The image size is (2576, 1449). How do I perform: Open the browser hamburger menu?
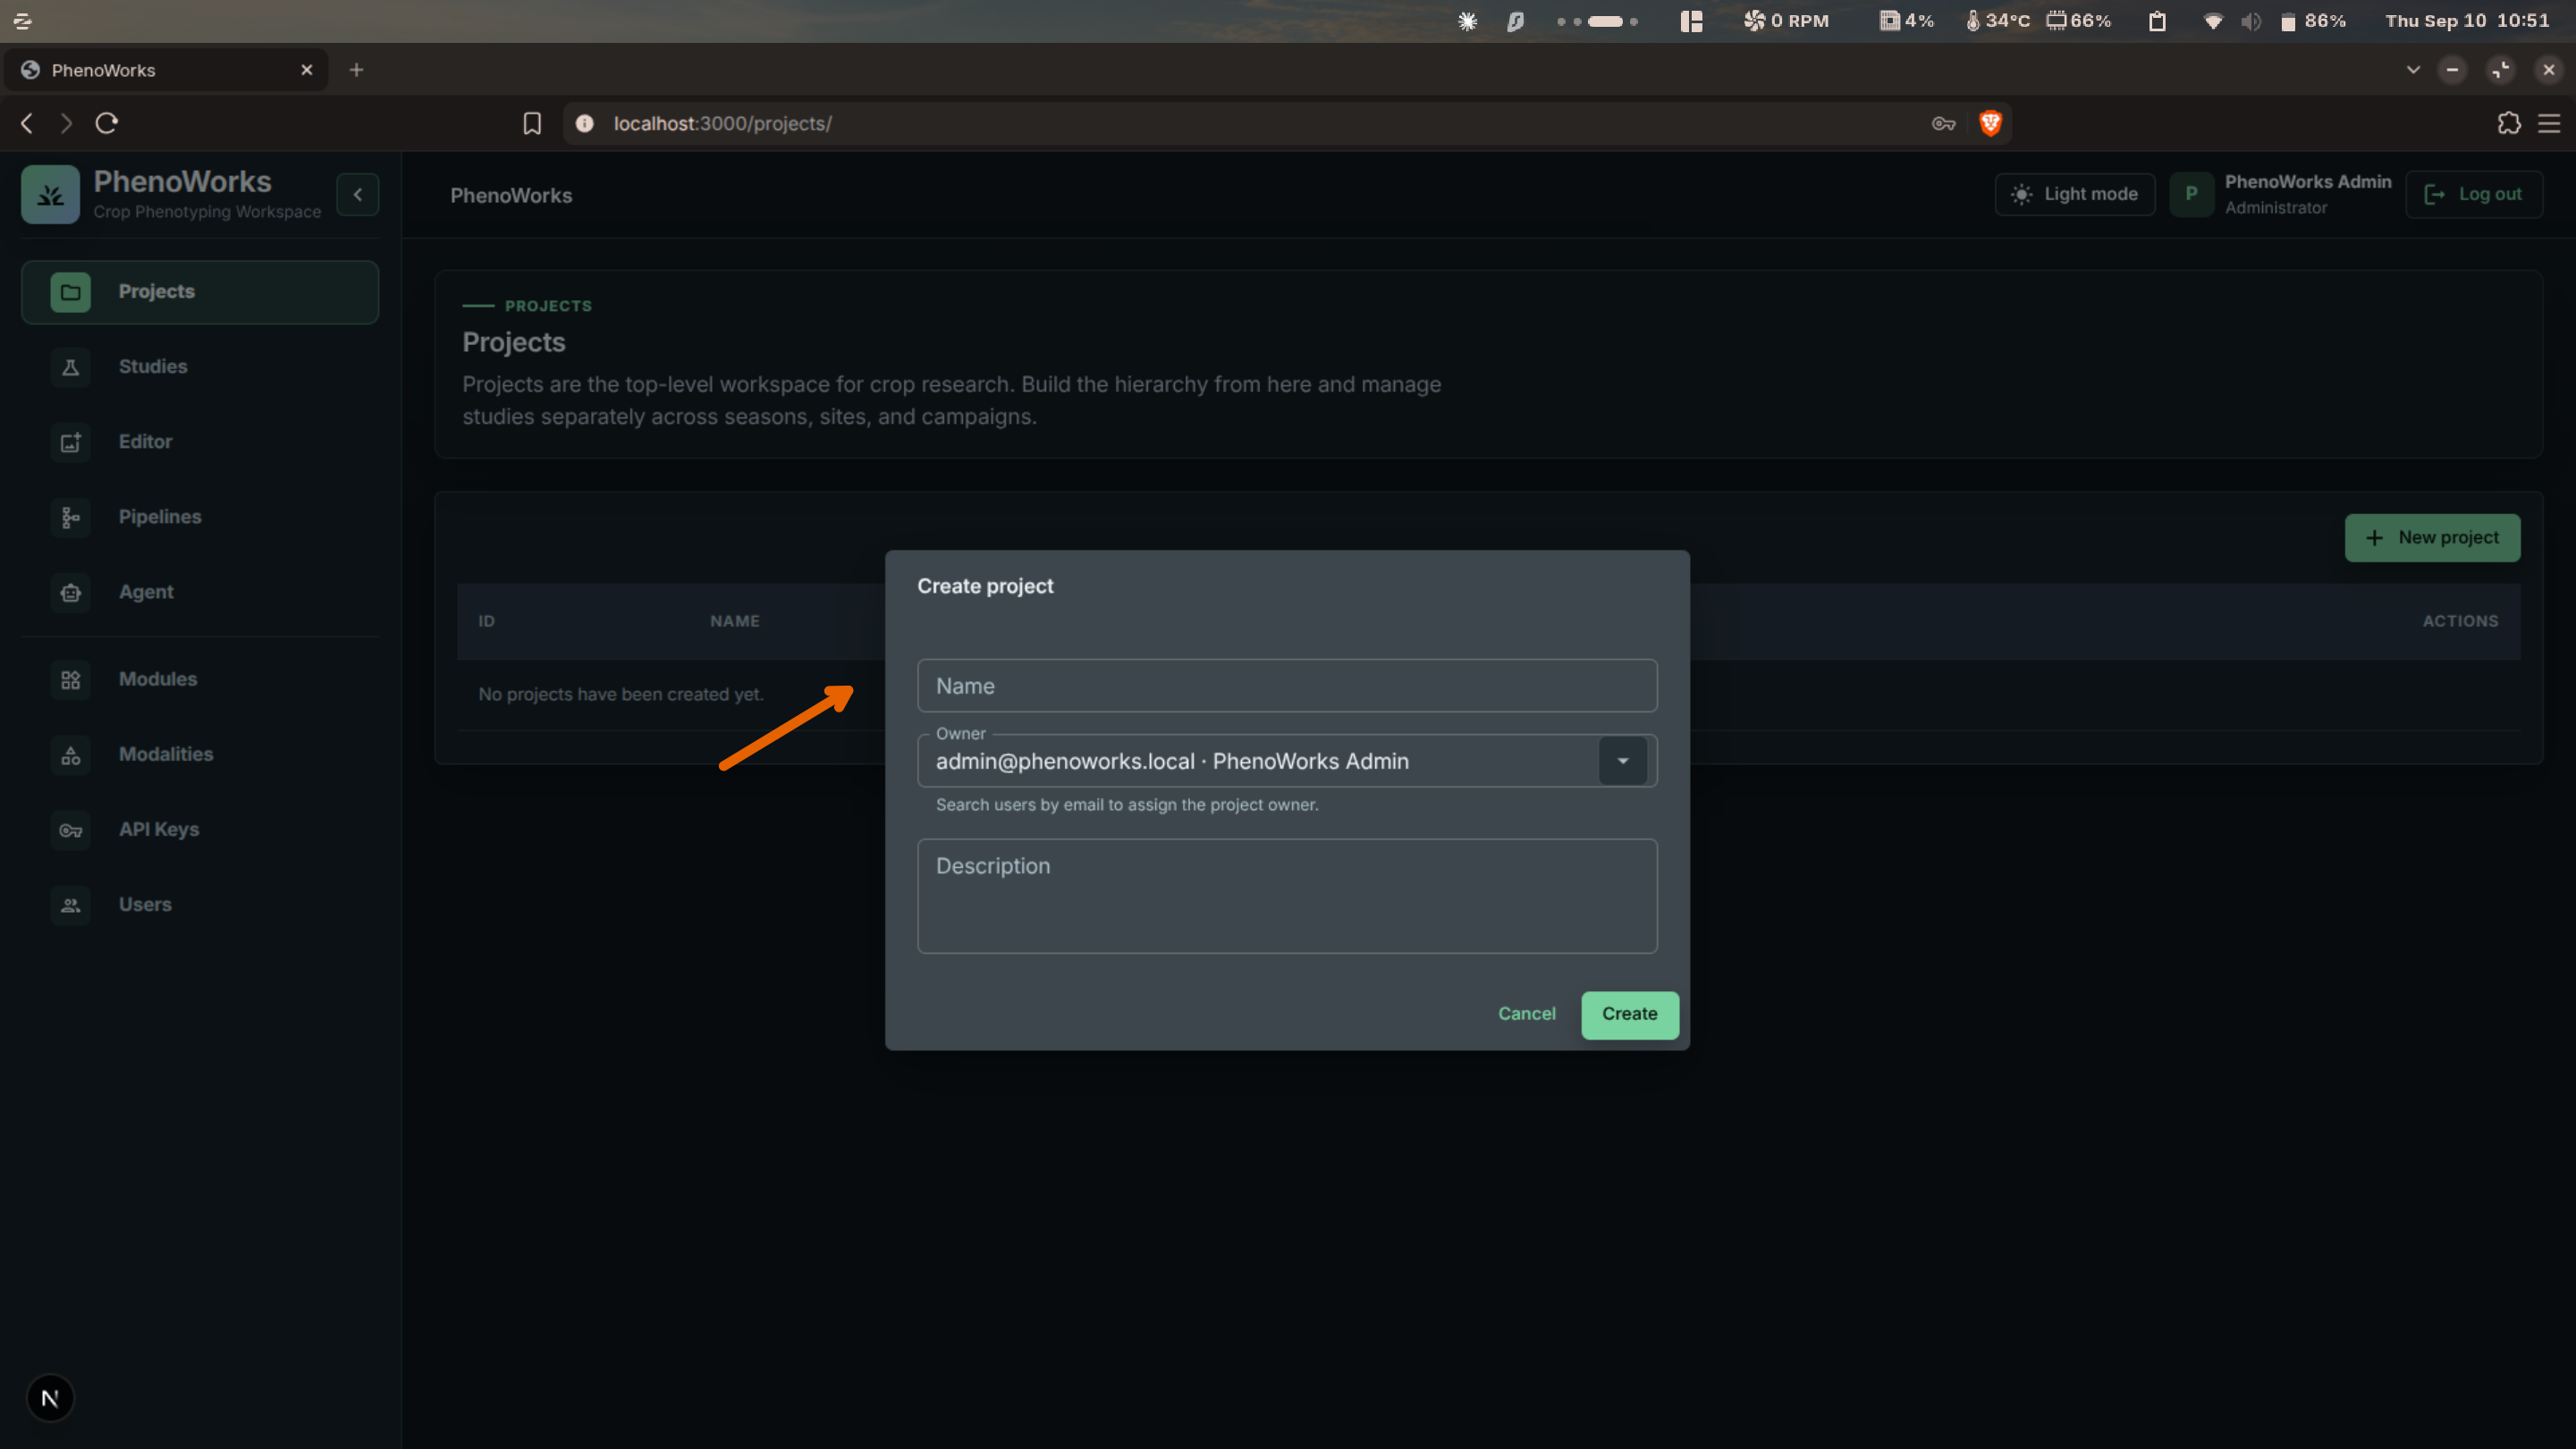click(2549, 123)
